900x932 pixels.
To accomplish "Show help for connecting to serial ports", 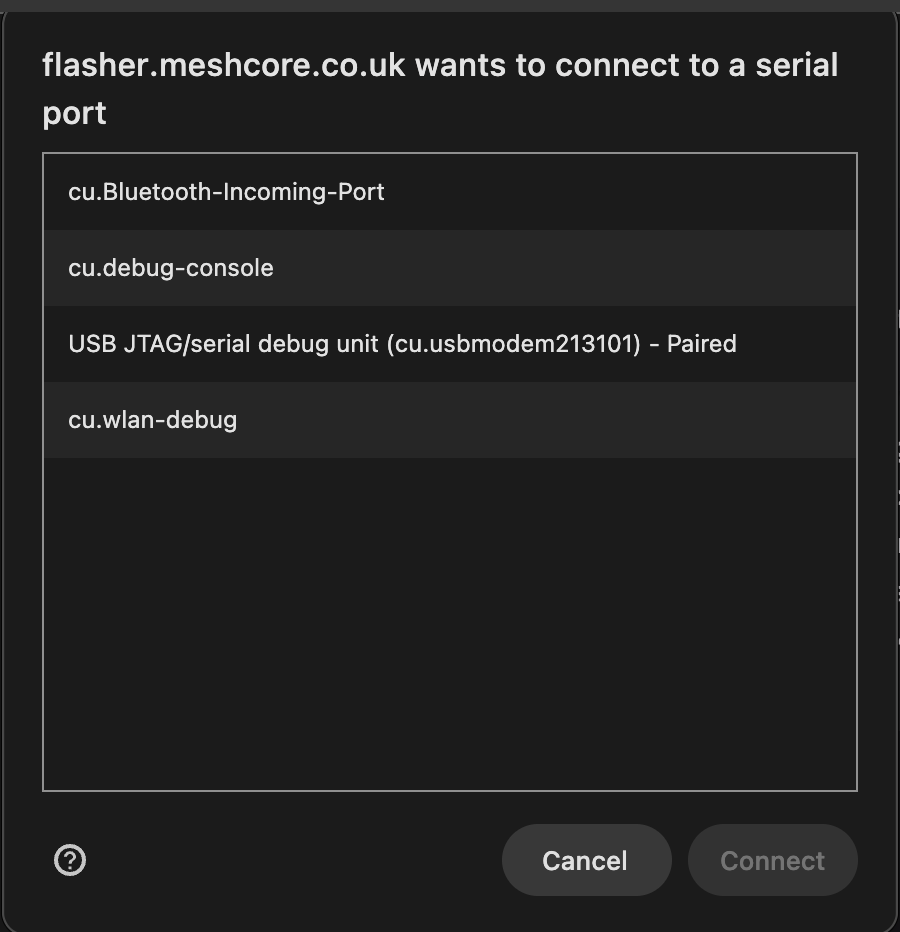I will click(x=70, y=860).
